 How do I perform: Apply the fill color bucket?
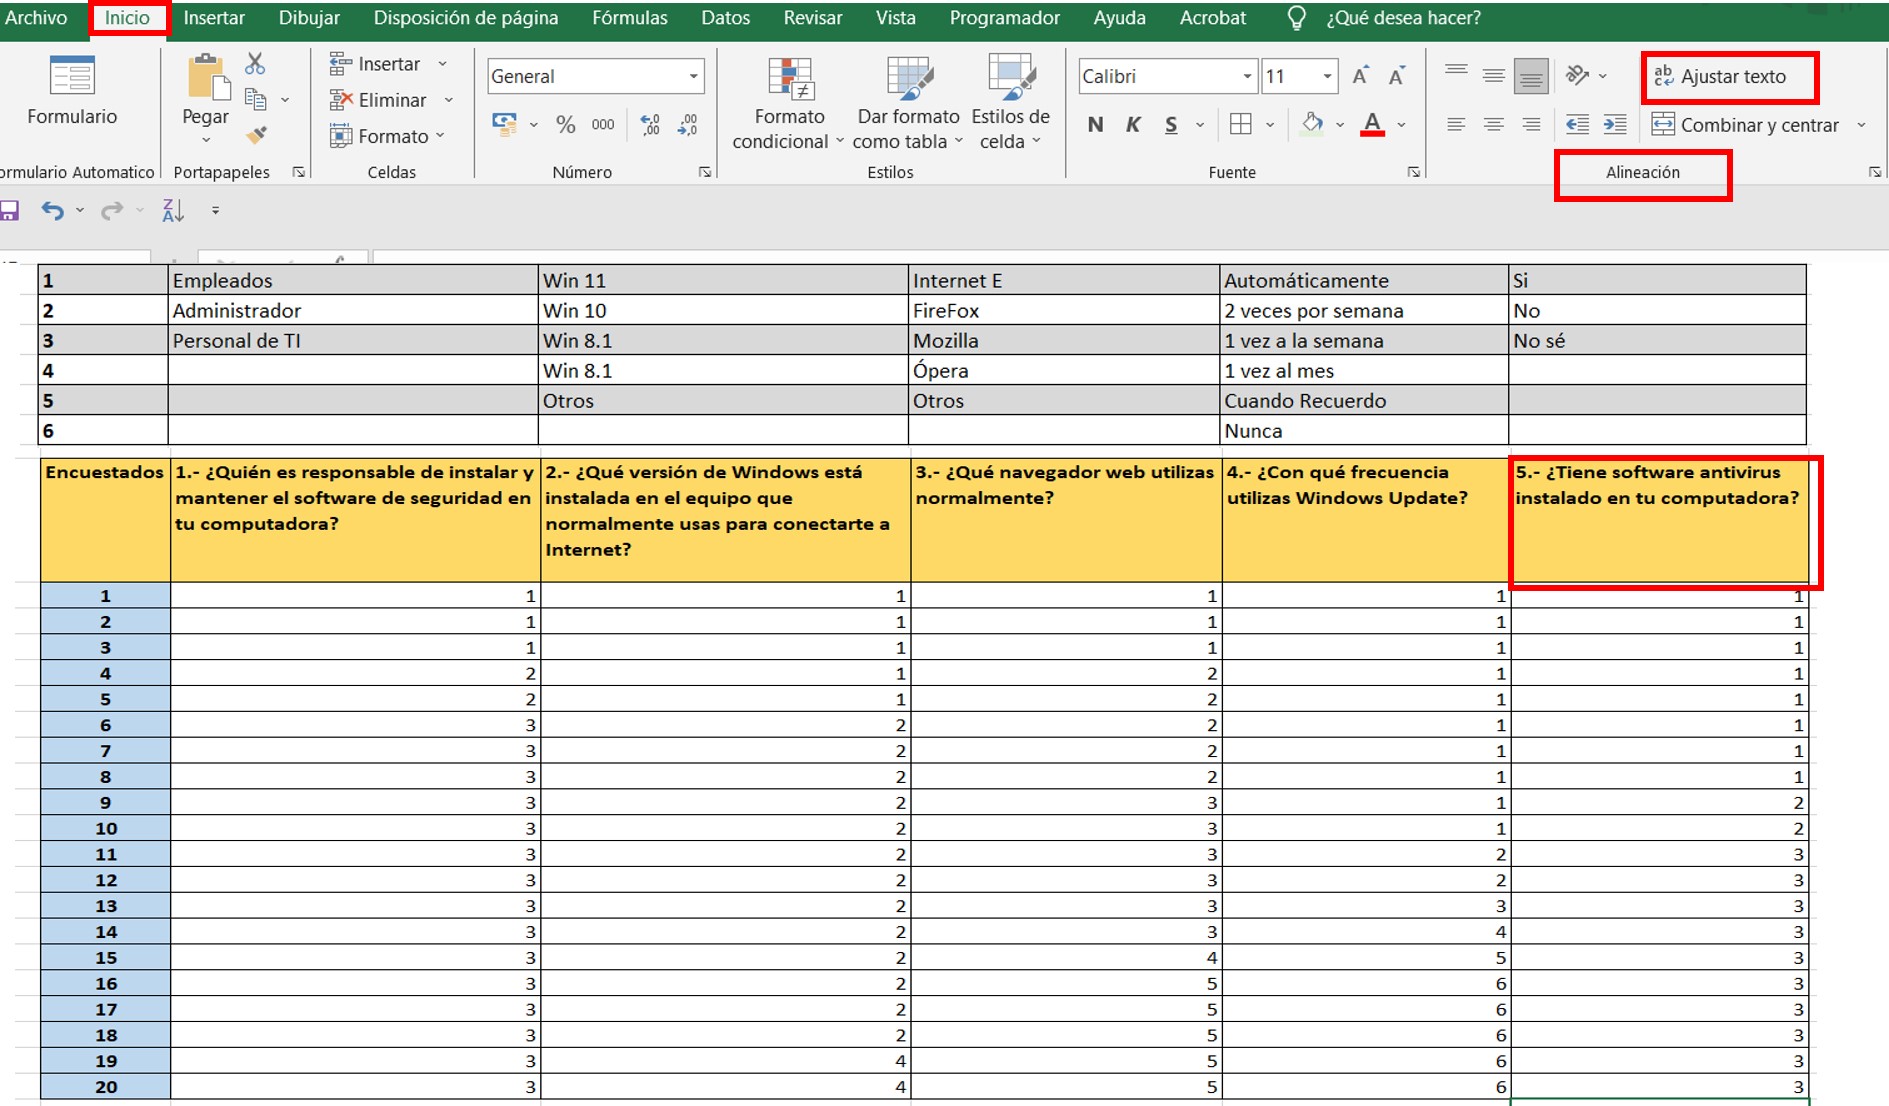[1311, 124]
